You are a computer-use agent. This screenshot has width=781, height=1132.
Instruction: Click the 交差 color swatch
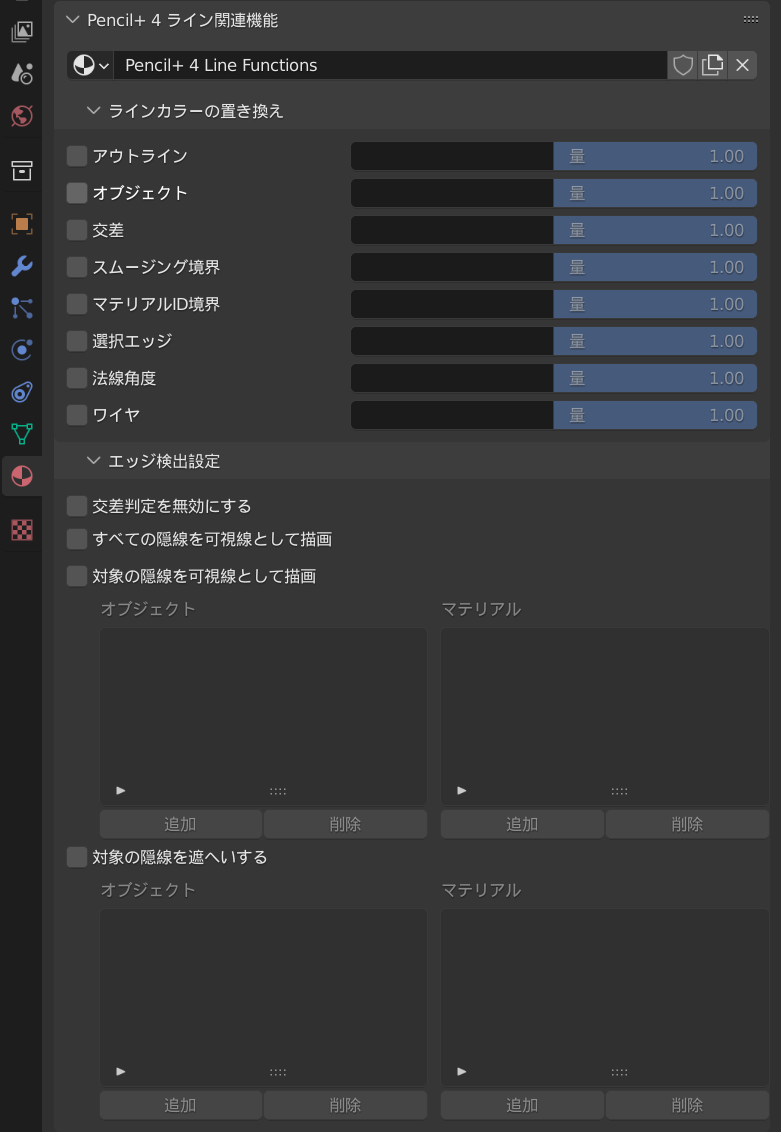pyautogui.click(x=452, y=230)
